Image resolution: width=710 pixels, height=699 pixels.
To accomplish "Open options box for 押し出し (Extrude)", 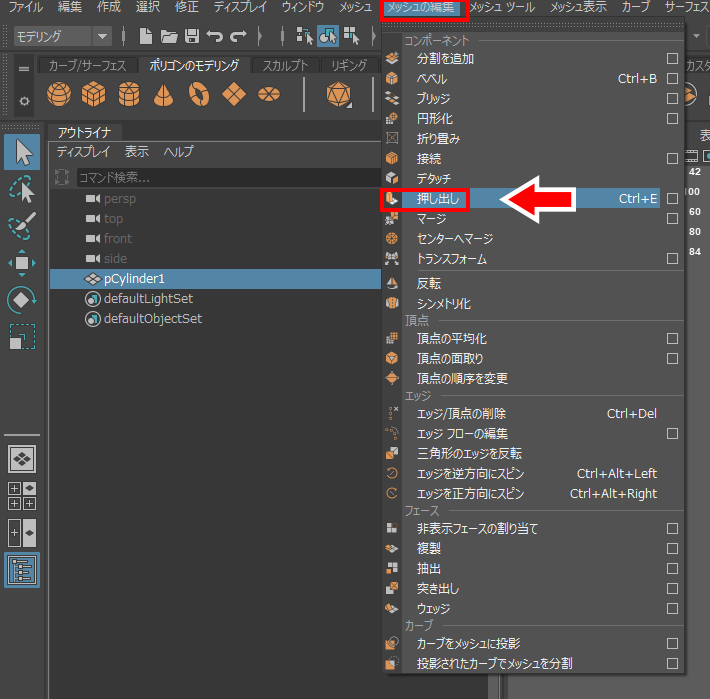I will pos(672,199).
